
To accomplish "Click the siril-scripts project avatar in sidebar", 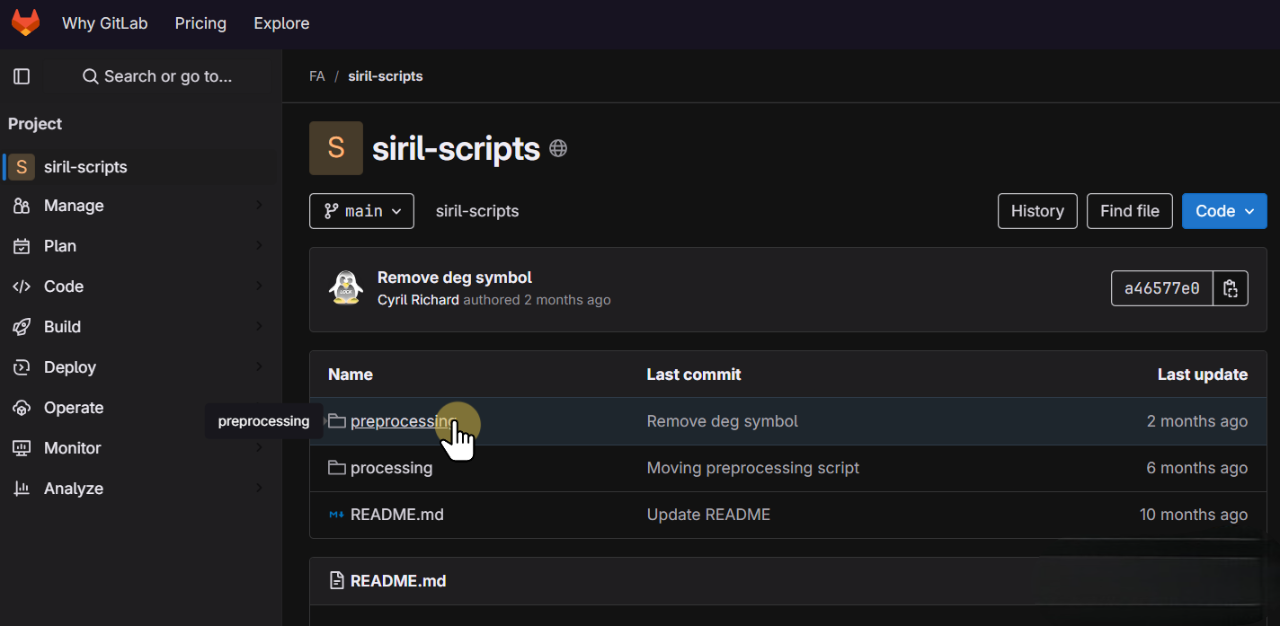I will 21,167.
